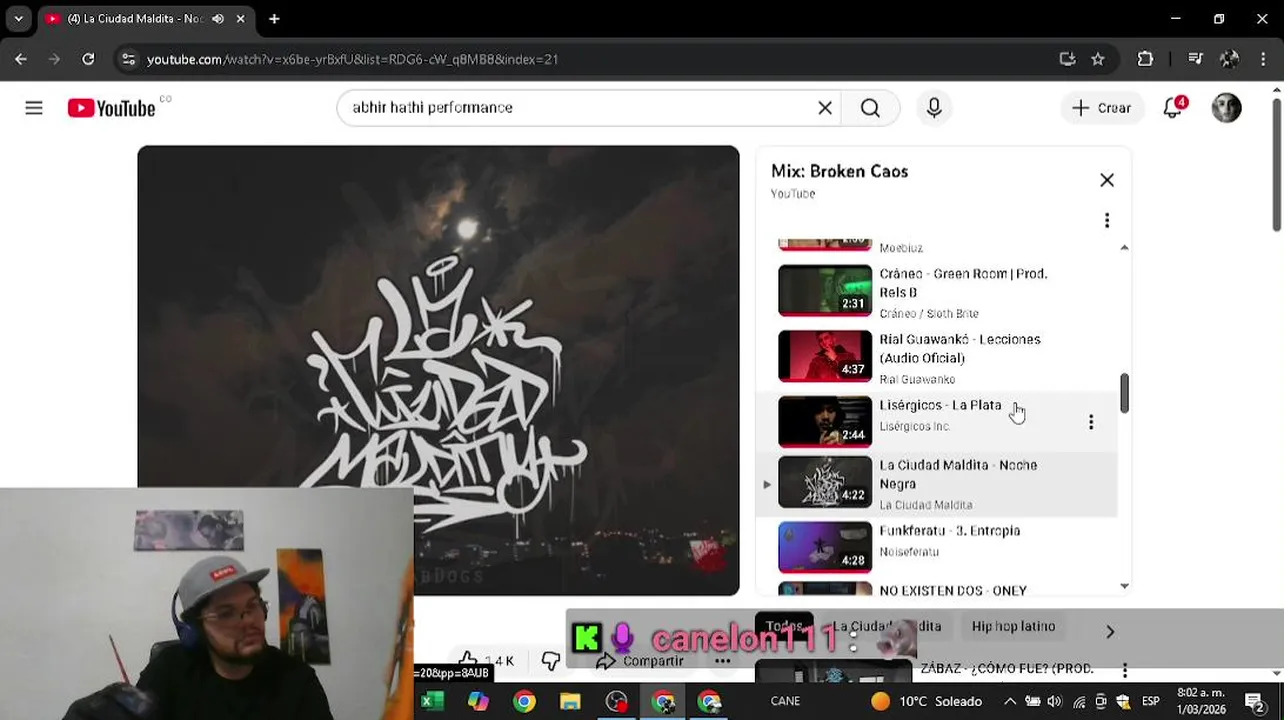Screen dimensions: 1284x720
Task: Click the ZÁBAZ - ¿CÓMO FUE? title
Action: [x=1007, y=668]
